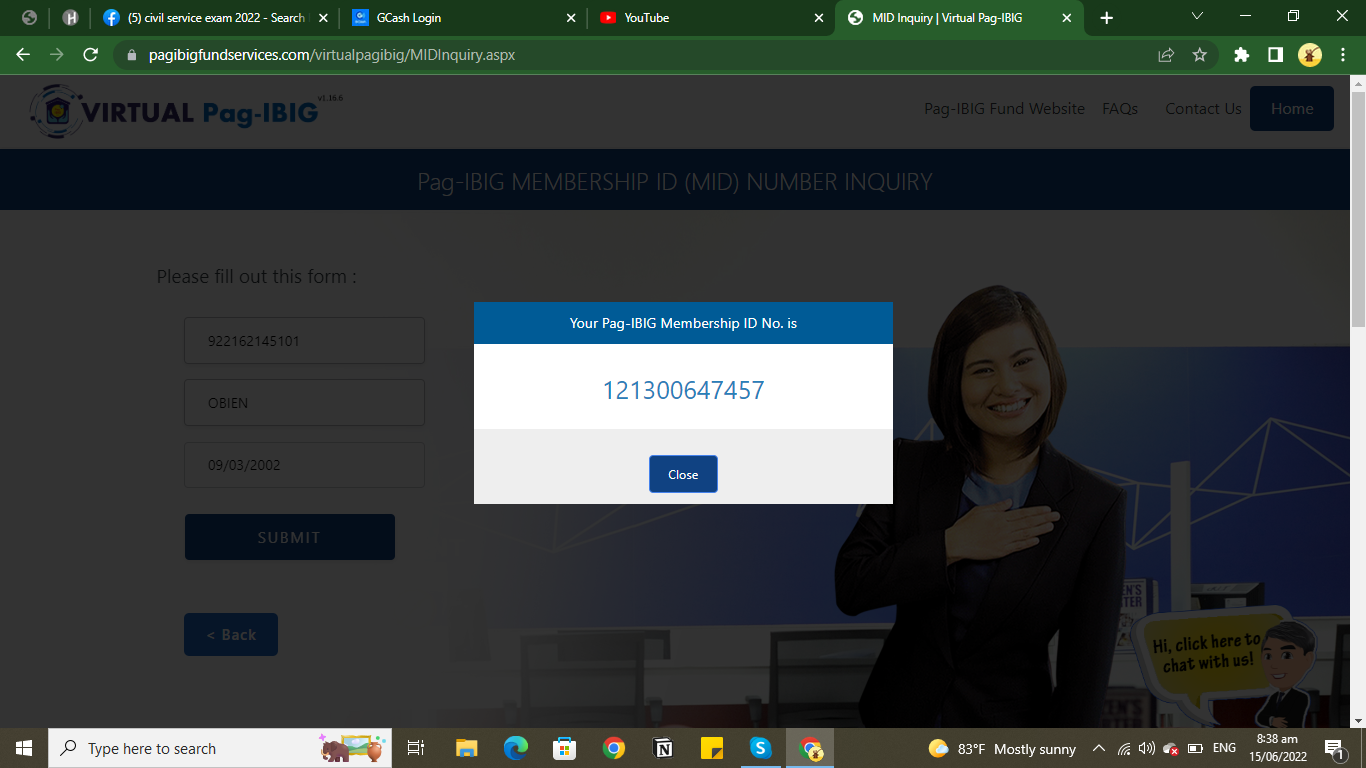Screen dimensions: 1366x768
Task: Open a new browser tab
Action: pyautogui.click(x=1106, y=18)
